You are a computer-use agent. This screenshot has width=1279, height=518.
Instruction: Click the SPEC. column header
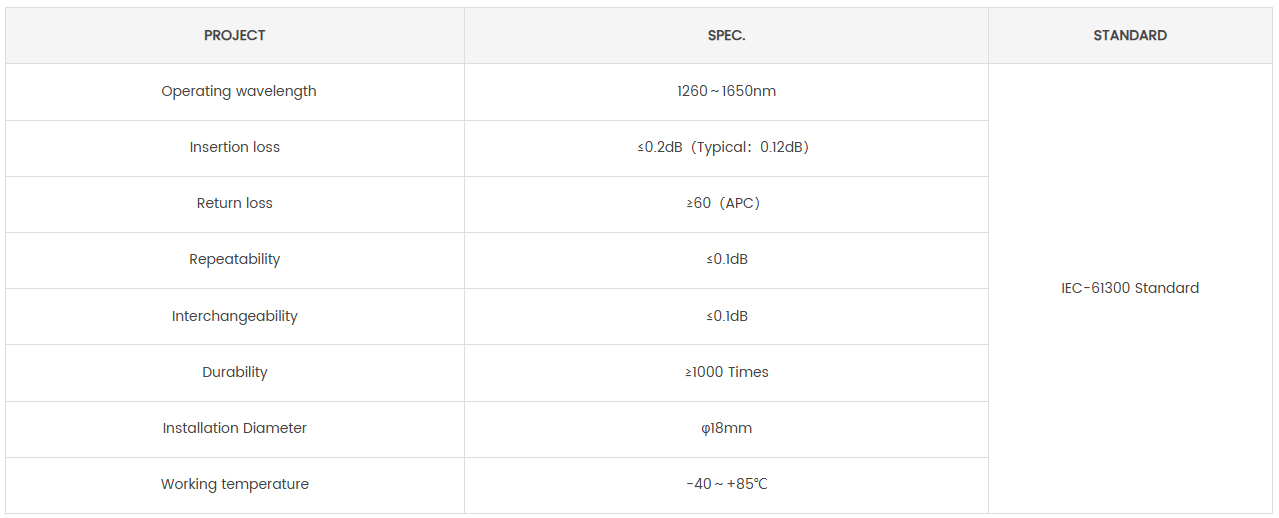point(726,35)
